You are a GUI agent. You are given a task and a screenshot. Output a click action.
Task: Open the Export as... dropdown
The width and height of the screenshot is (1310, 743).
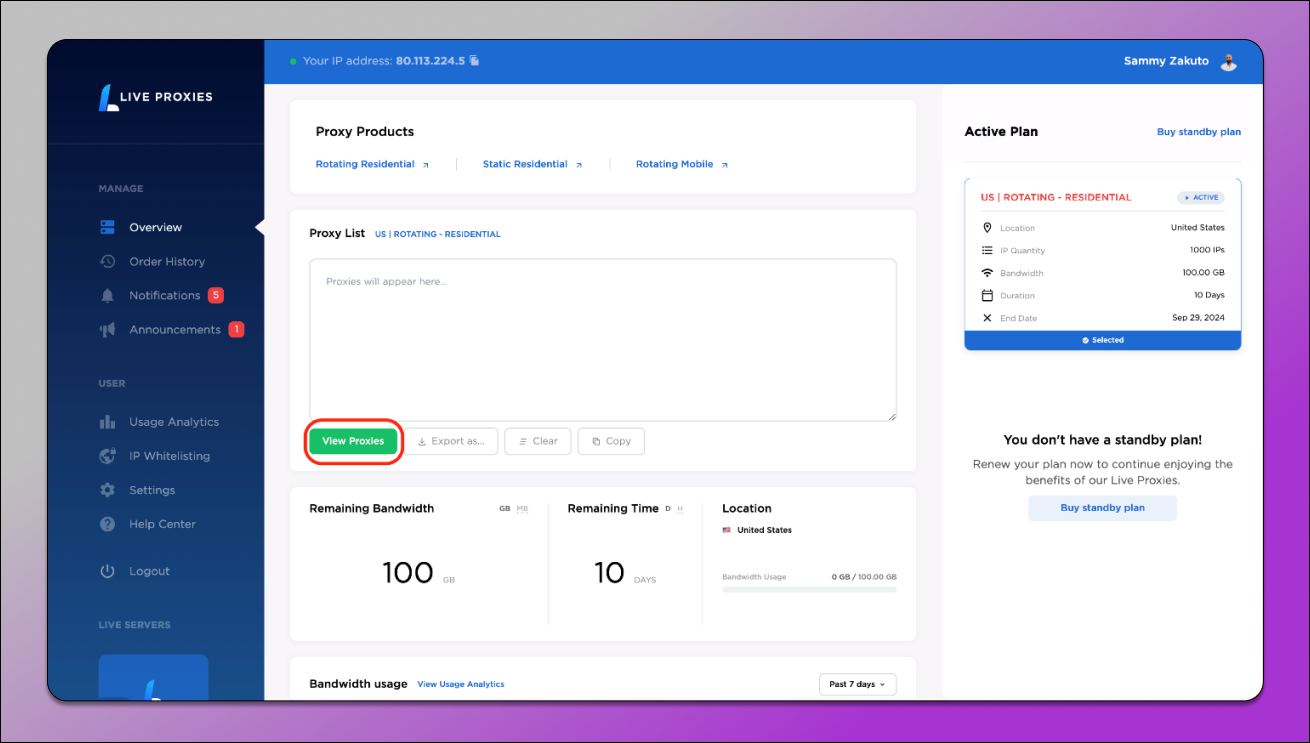click(x=451, y=441)
